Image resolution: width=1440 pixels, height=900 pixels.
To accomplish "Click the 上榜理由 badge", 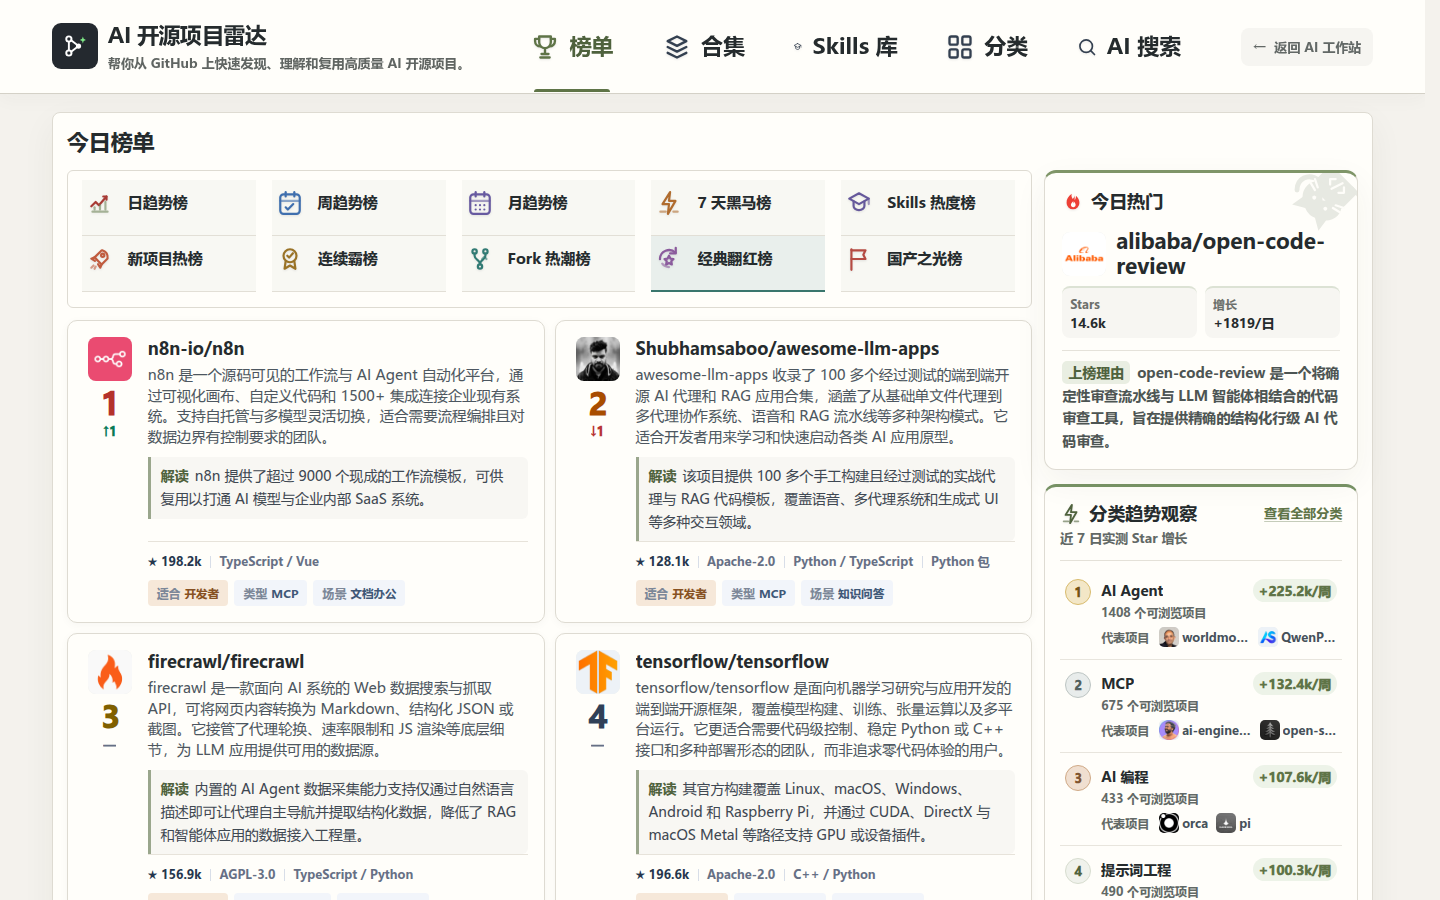I will tap(1096, 373).
